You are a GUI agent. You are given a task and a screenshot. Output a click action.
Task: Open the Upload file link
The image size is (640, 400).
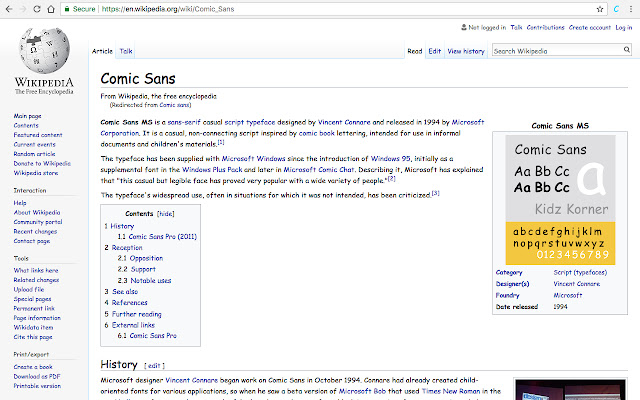(29, 289)
